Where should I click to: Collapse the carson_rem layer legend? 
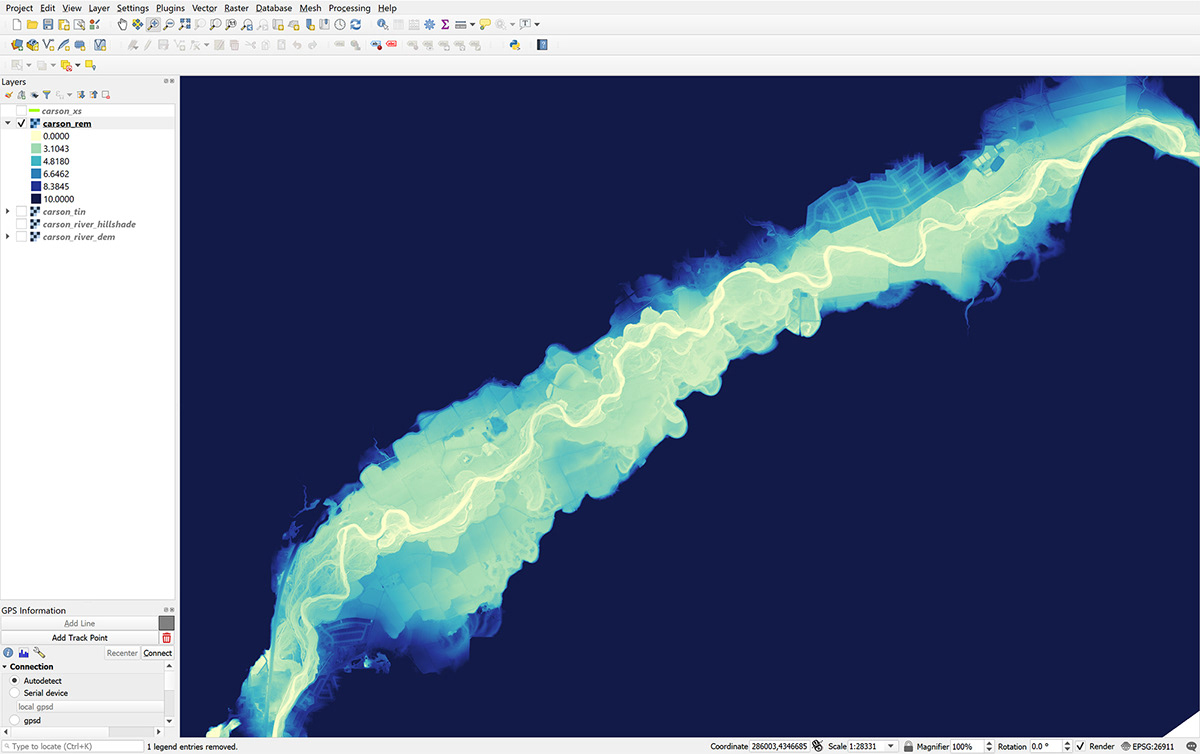(7, 123)
